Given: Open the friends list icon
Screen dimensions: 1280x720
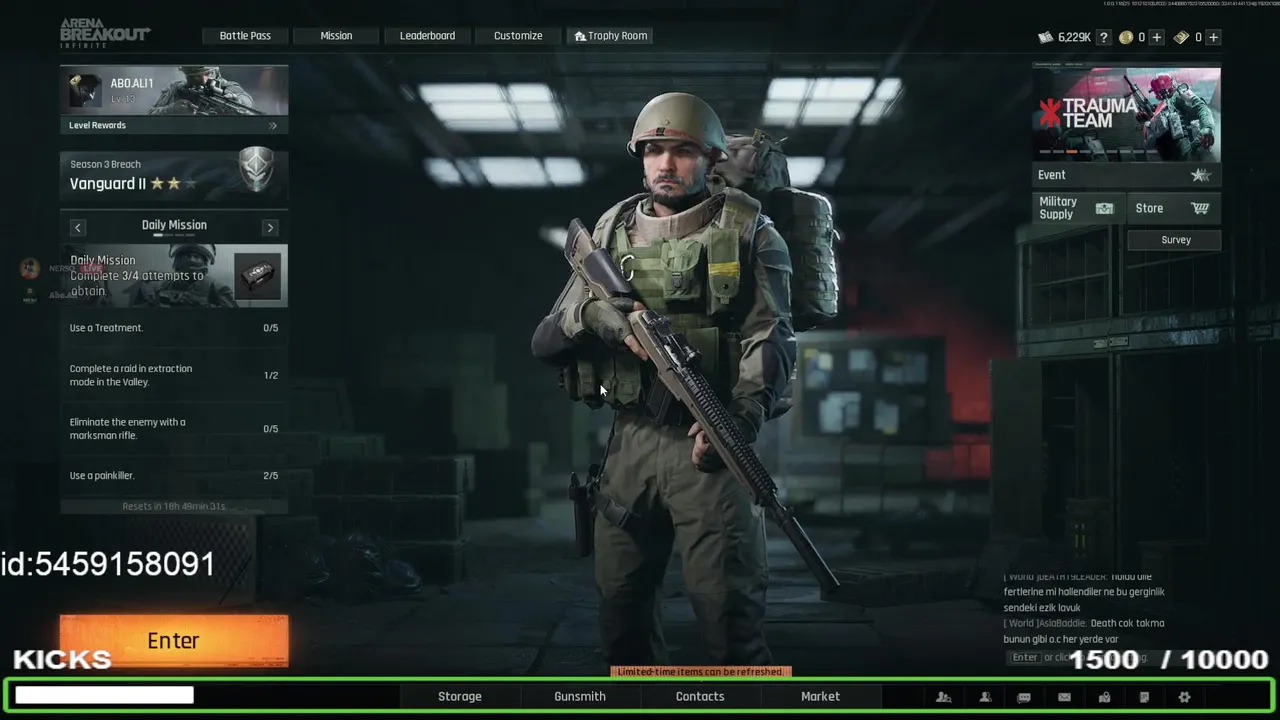Looking at the screenshot, I should 985,697.
